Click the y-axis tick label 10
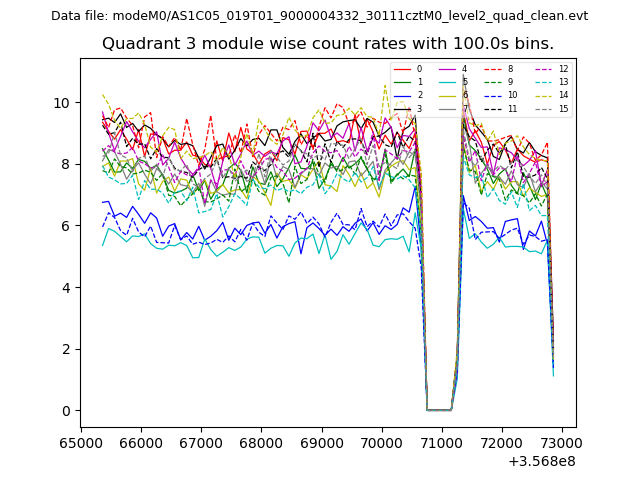640x480 pixels. pyautogui.click(x=61, y=103)
